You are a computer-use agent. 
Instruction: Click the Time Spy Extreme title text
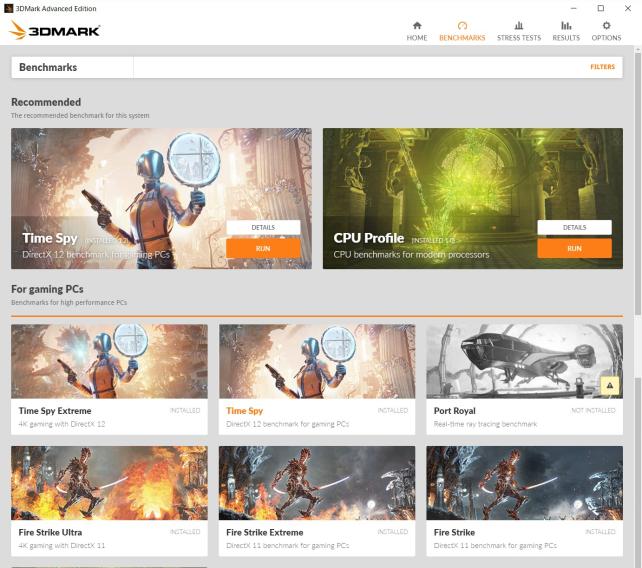55,411
